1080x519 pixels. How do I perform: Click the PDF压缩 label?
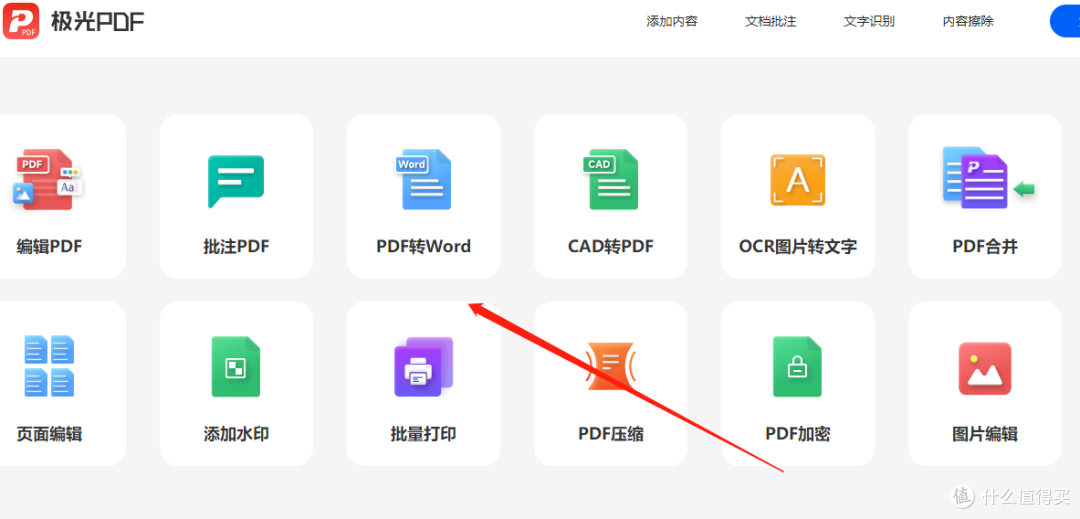click(611, 434)
